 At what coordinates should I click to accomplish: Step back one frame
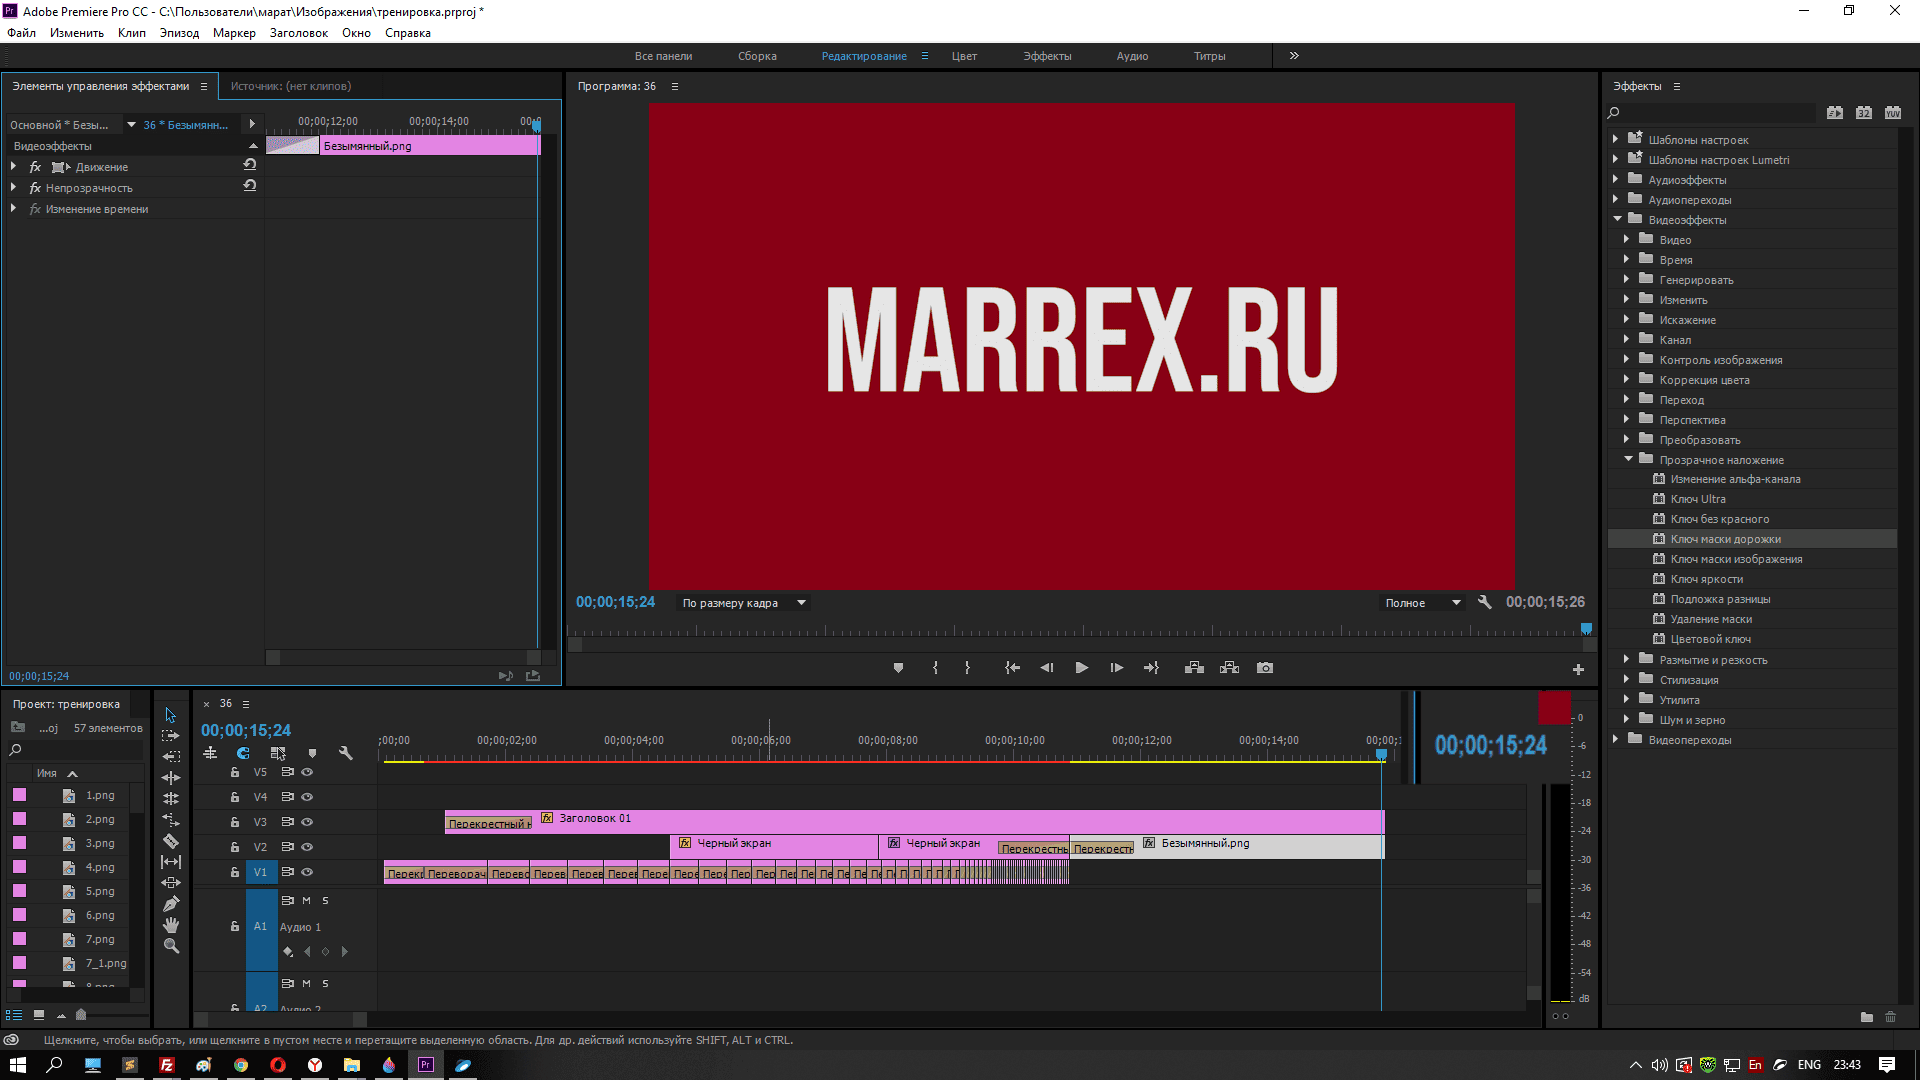(x=1047, y=668)
